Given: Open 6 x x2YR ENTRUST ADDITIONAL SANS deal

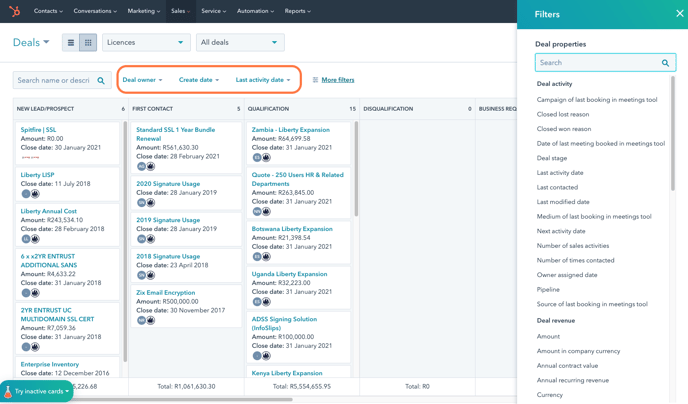Looking at the screenshot, I should coord(48,261).
